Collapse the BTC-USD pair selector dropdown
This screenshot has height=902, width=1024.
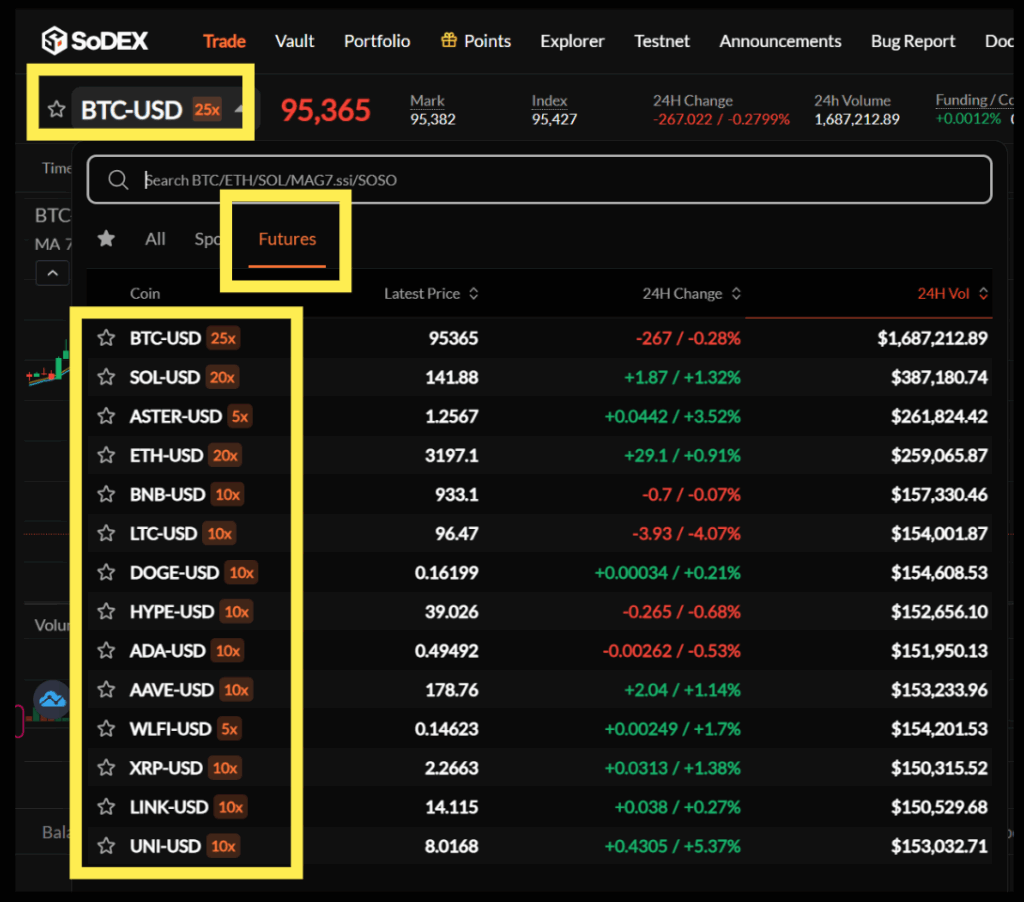[x=239, y=109]
